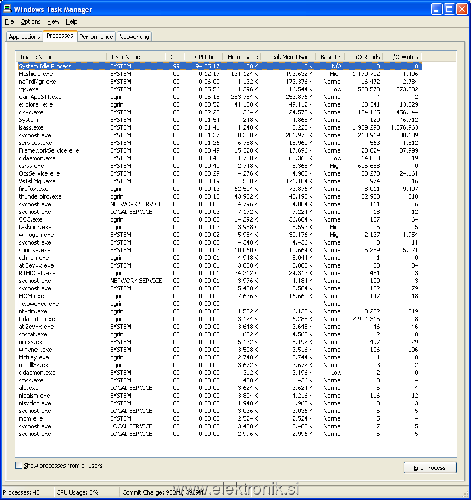Switch to the Performance tab
This screenshot has width=471, height=500.
(96, 37)
